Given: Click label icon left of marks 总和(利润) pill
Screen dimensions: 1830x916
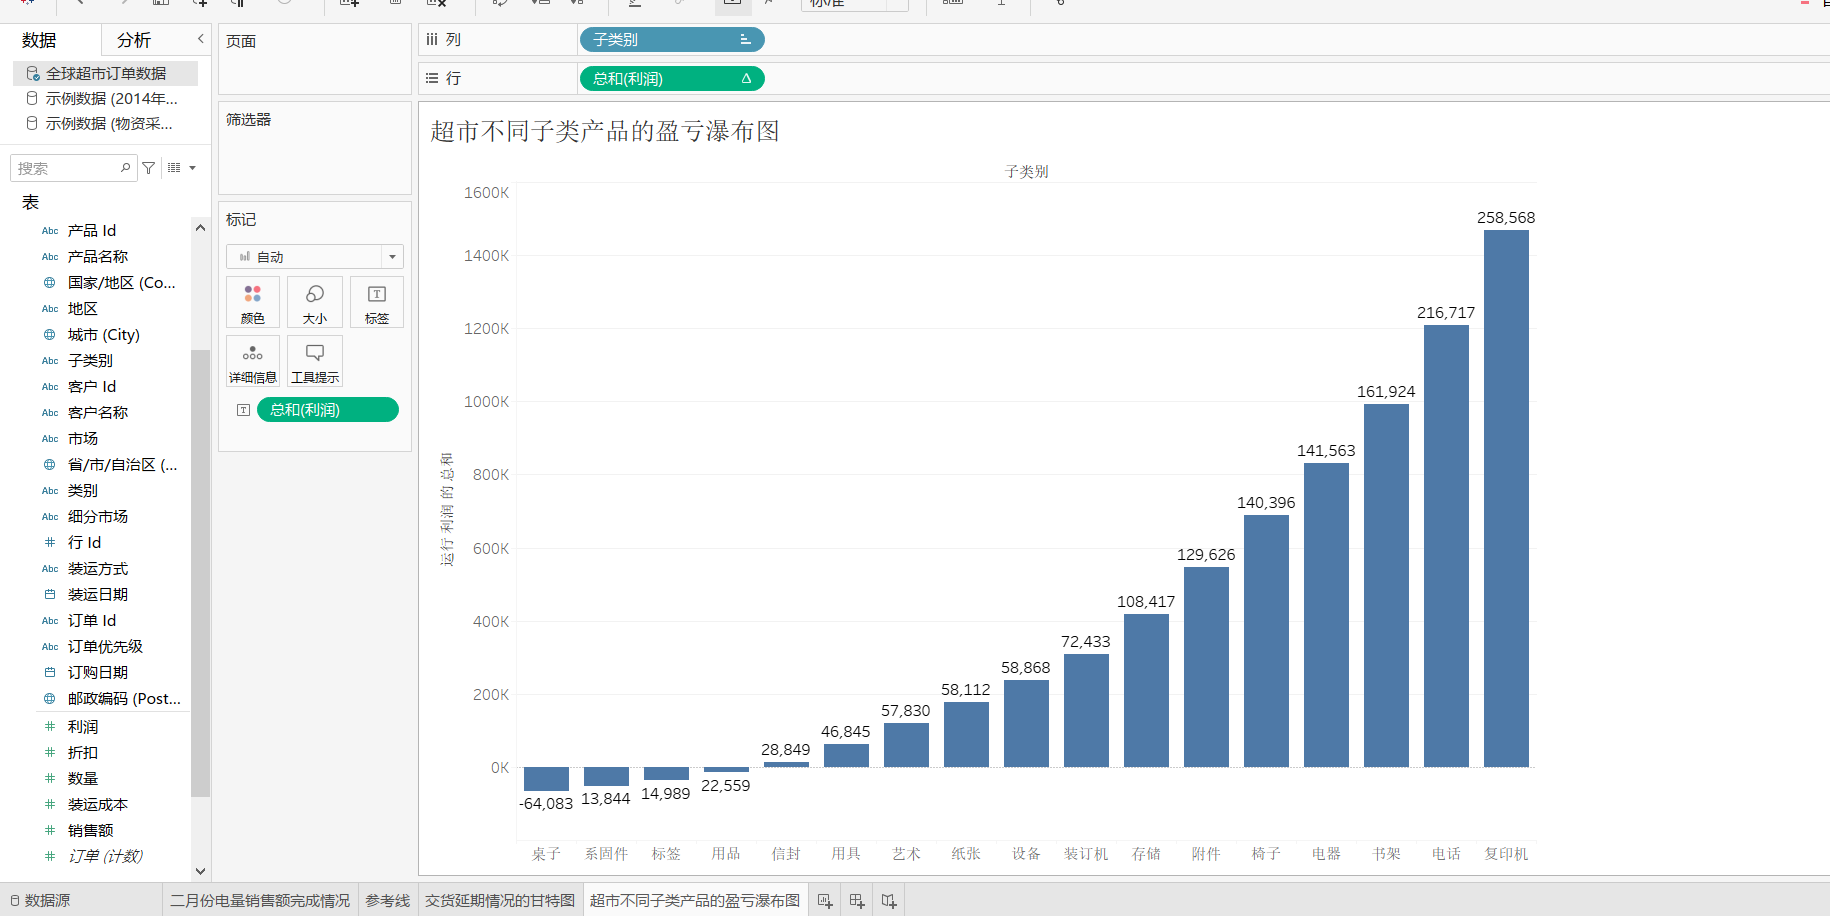Looking at the screenshot, I should point(243,410).
